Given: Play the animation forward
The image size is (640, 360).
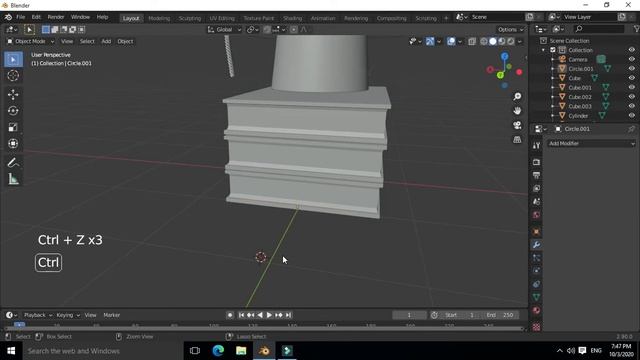Looking at the screenshot, I should pyautogui.click(x=269, y=315).
